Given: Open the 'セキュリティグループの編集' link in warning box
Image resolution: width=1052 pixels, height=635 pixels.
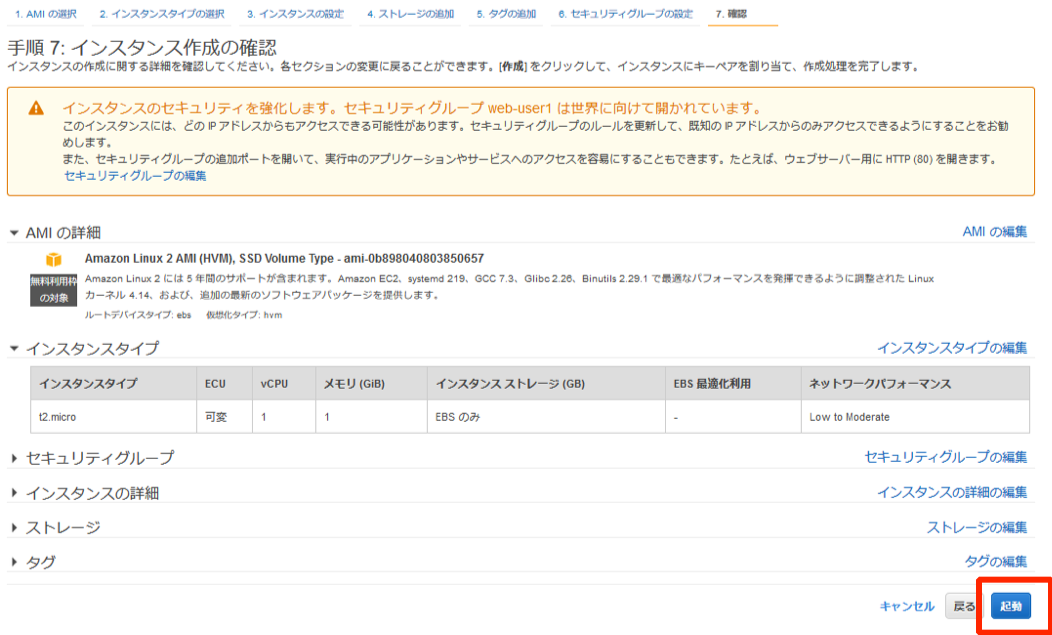Looking at the screenshot, I should [135, 176].
